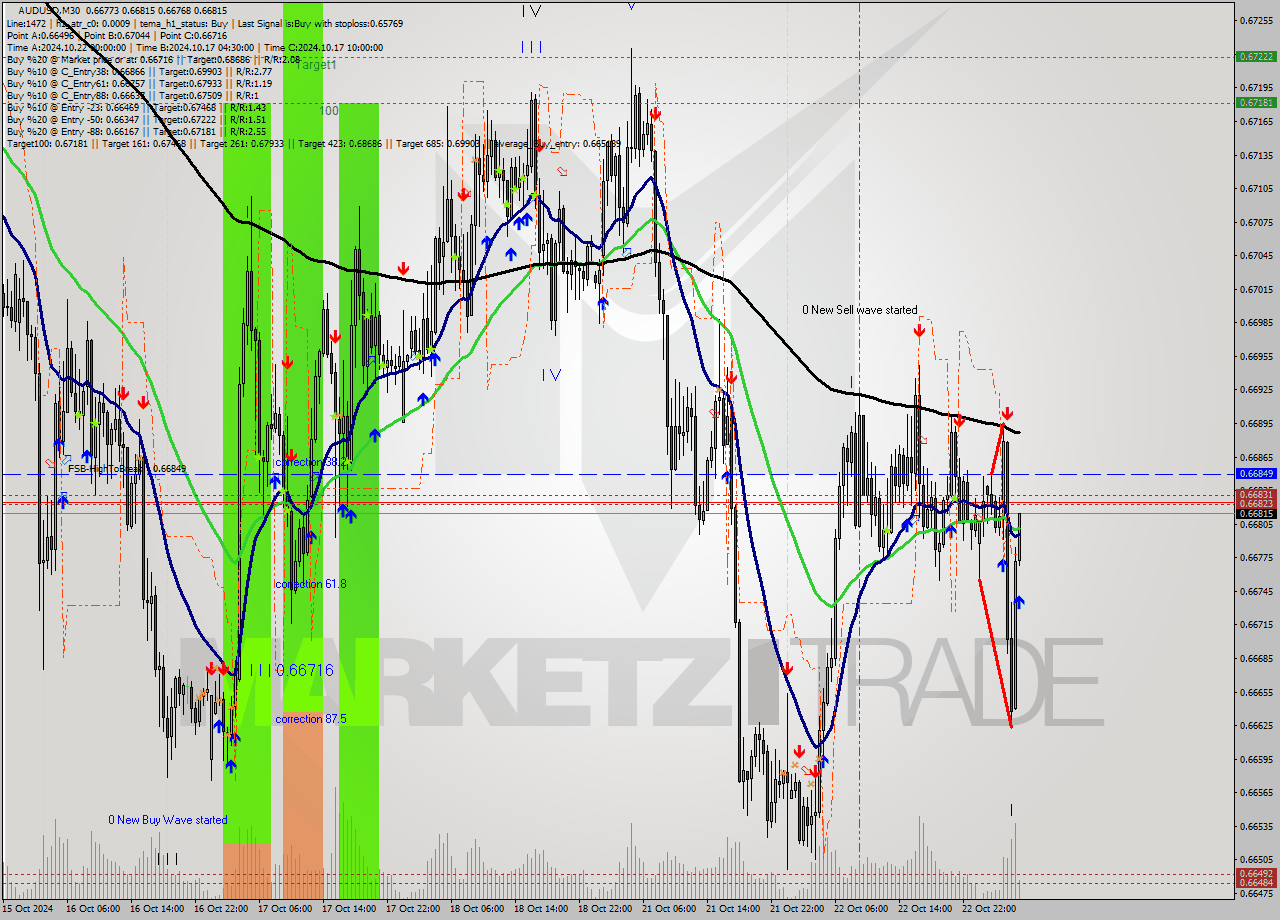1280x920 pixels.
Task: Click the blue 0.66849 price tag
Action: tap(1256, 474)
